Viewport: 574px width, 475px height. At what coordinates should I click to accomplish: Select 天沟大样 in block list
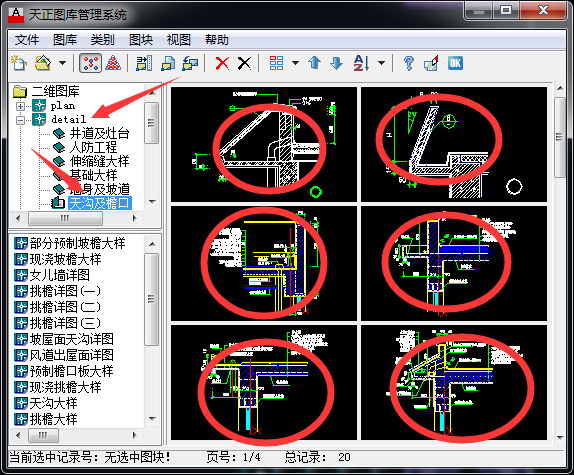coord(53,403)
